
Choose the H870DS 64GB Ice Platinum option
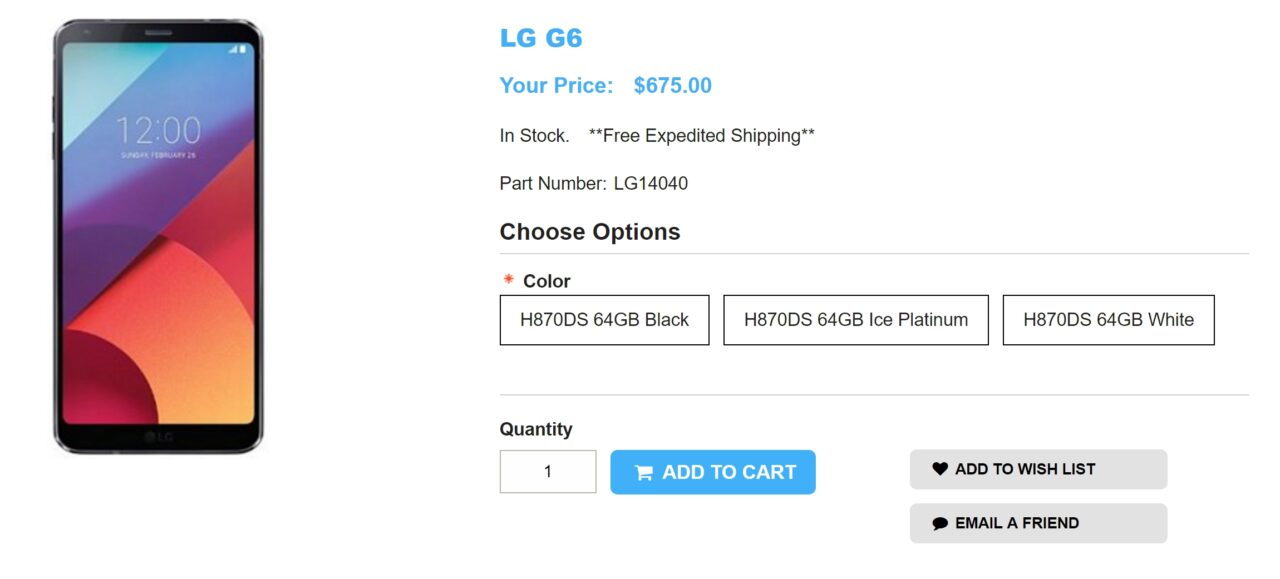(855, 320)
